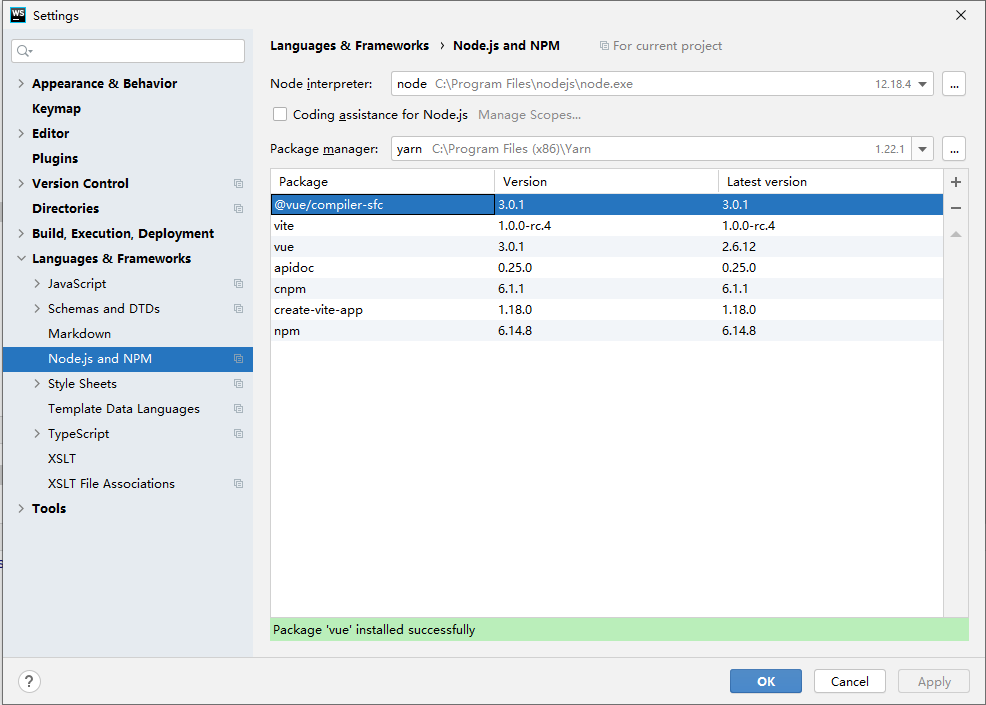Expand the Tools section

[x=21, y=509]
